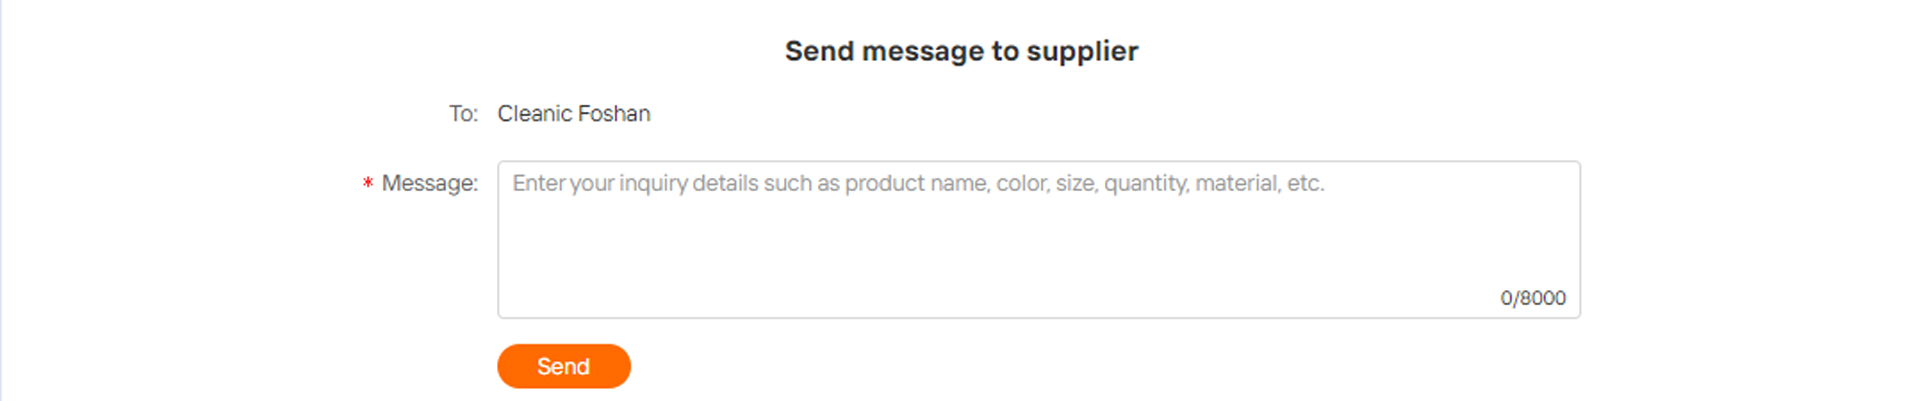The width and height of the screenshot is (1920, 401).
Task: Click the word "supplier" in the heading
Action: tap(1082, 52)
